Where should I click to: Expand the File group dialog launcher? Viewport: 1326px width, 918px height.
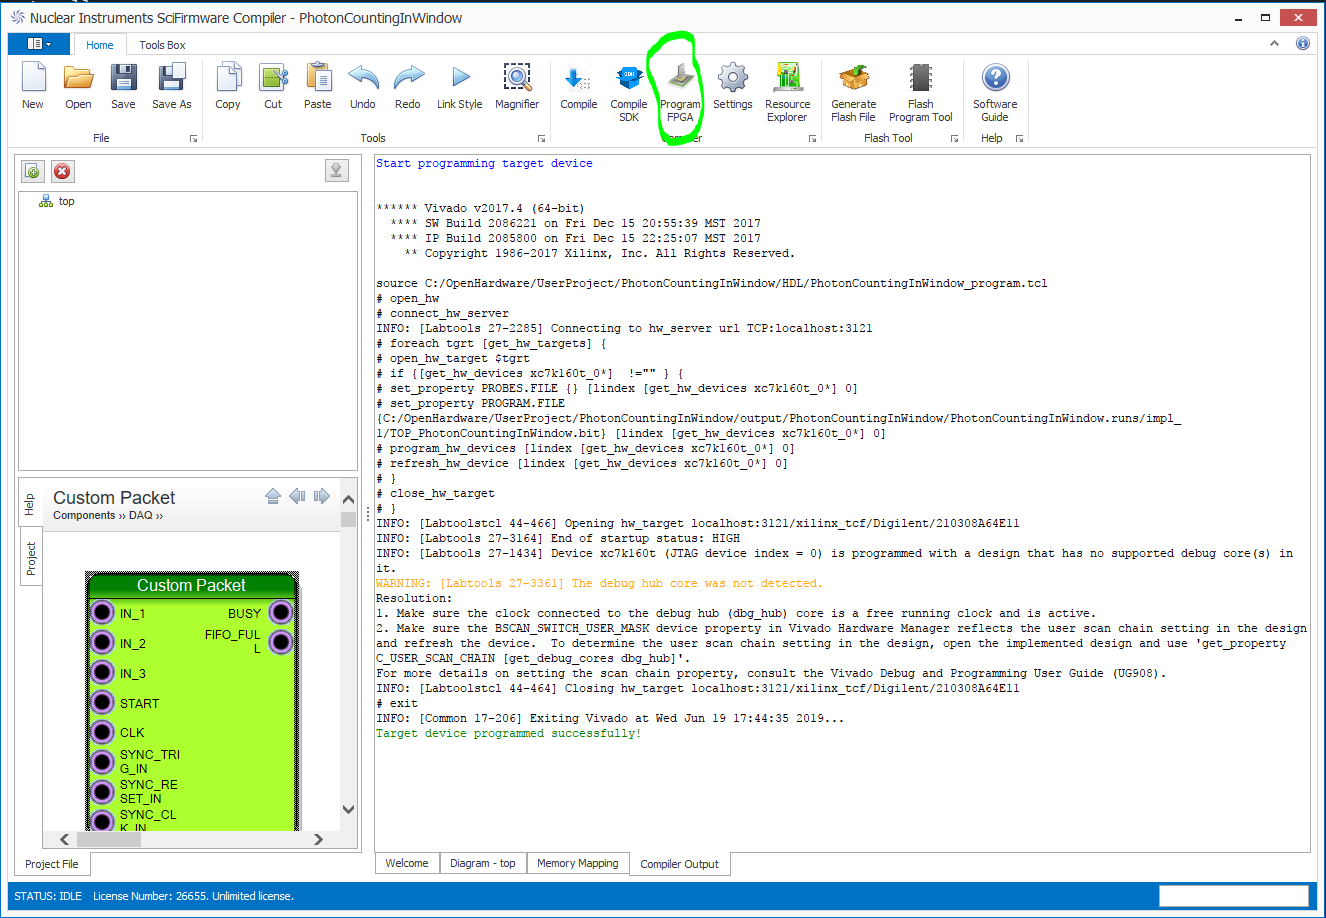(x=193, y=139)
